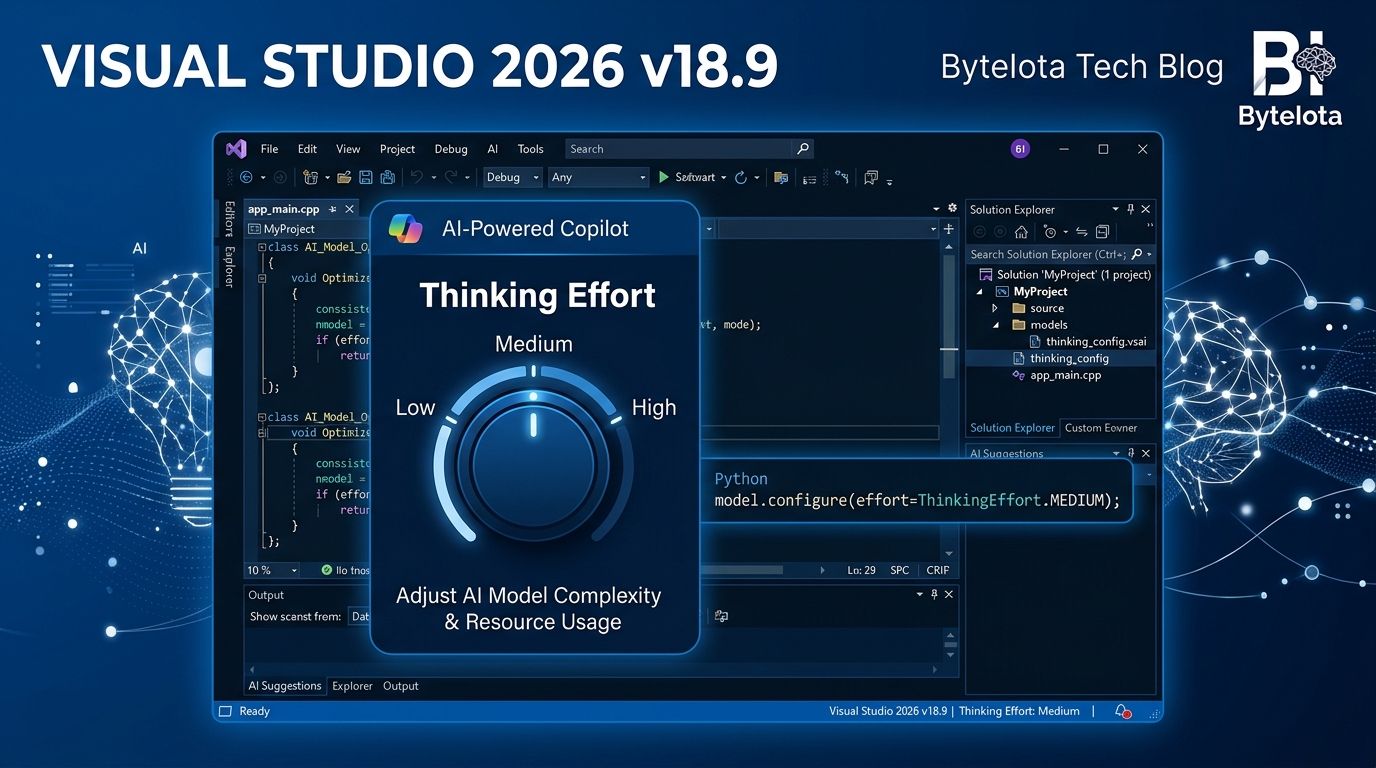This screenshot has height=768, width=1376.
Task: Open the Debug configuration dropdown
Action: (x=512, y=177)
